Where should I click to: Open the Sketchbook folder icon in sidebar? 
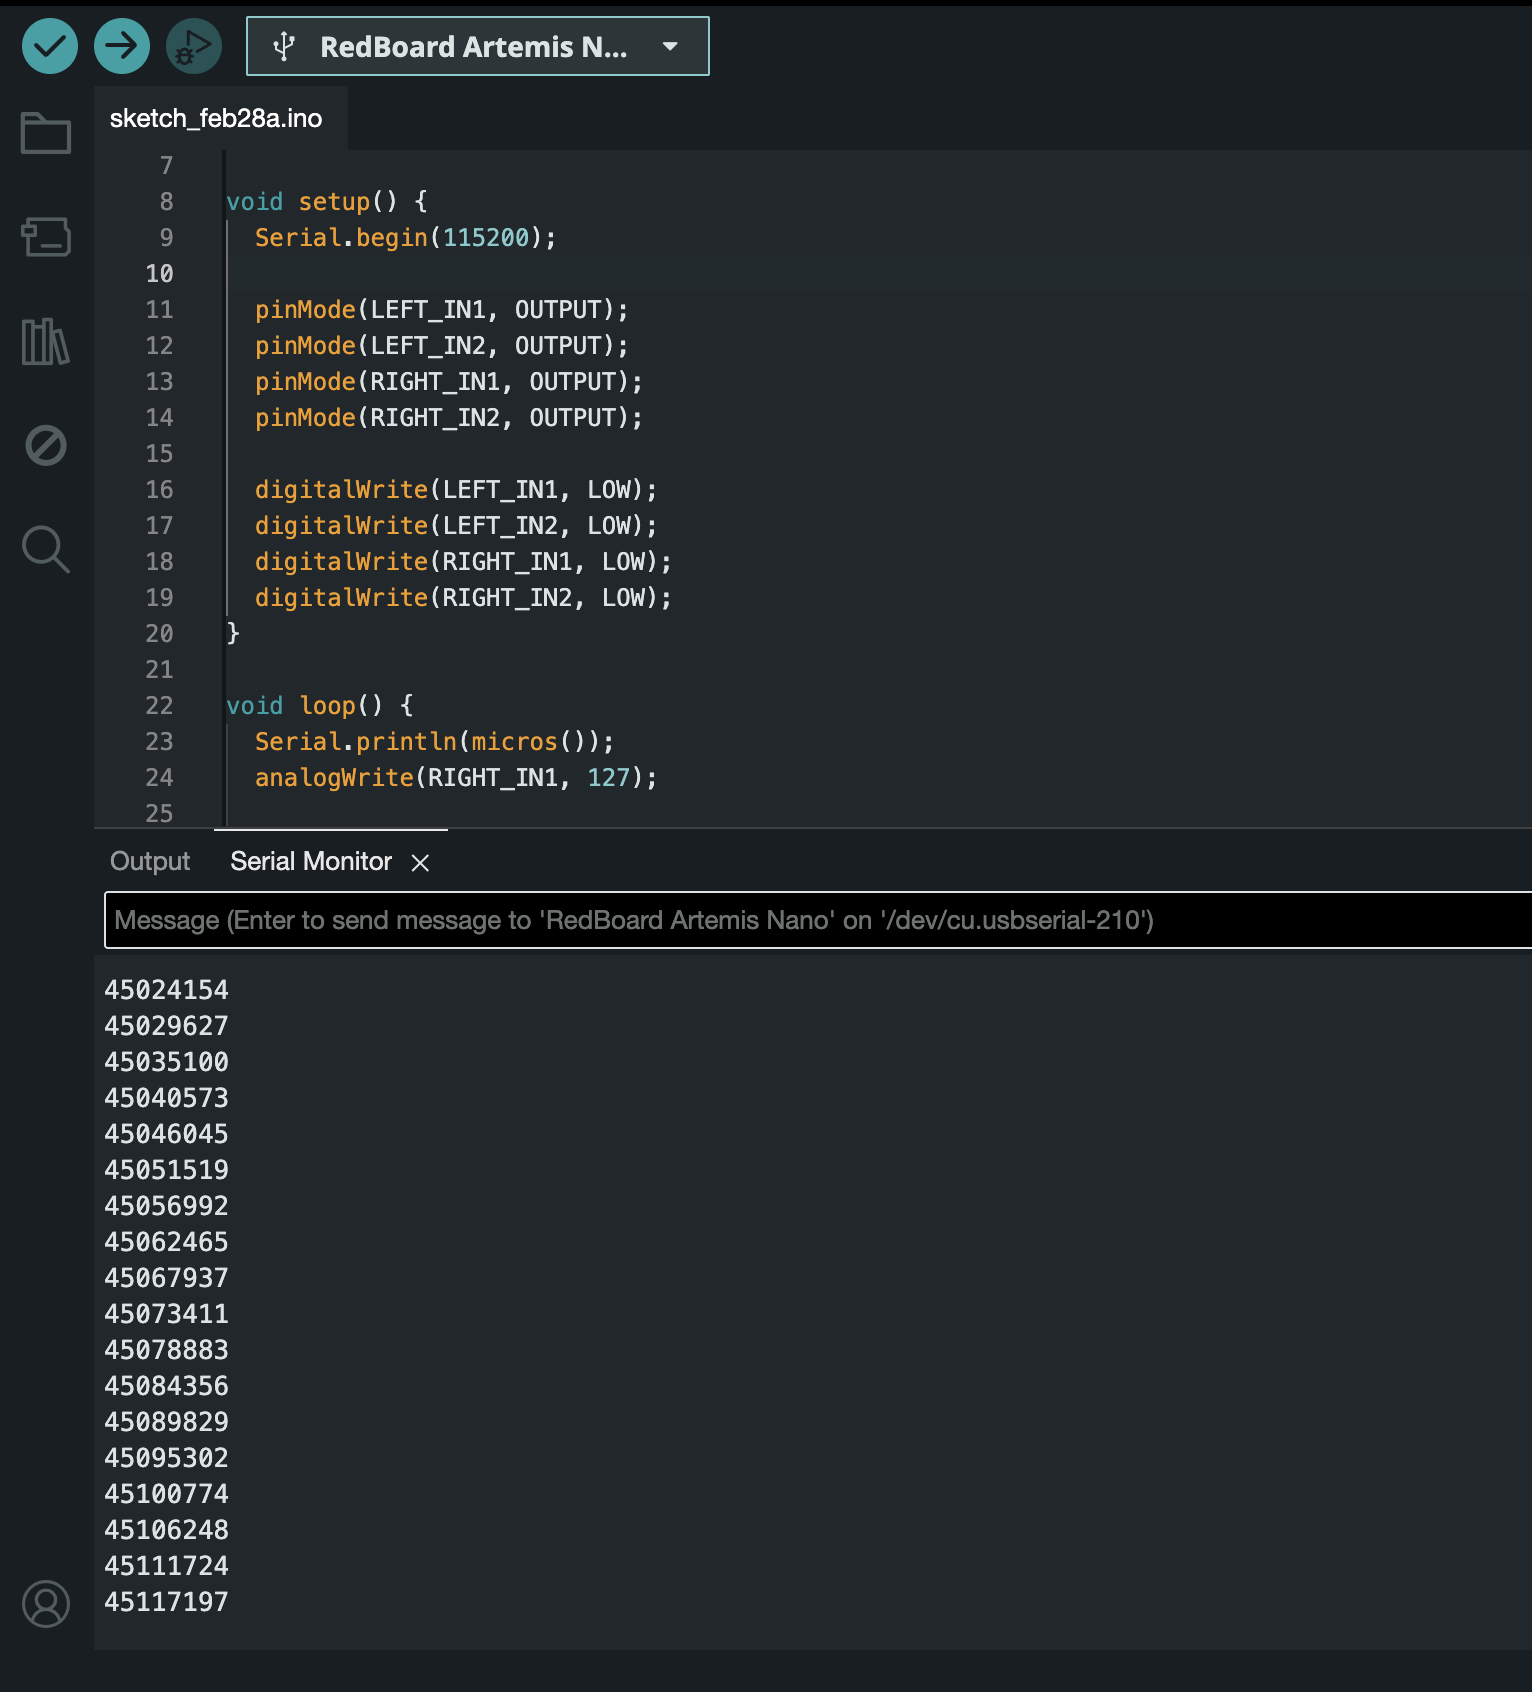point(46,133)
